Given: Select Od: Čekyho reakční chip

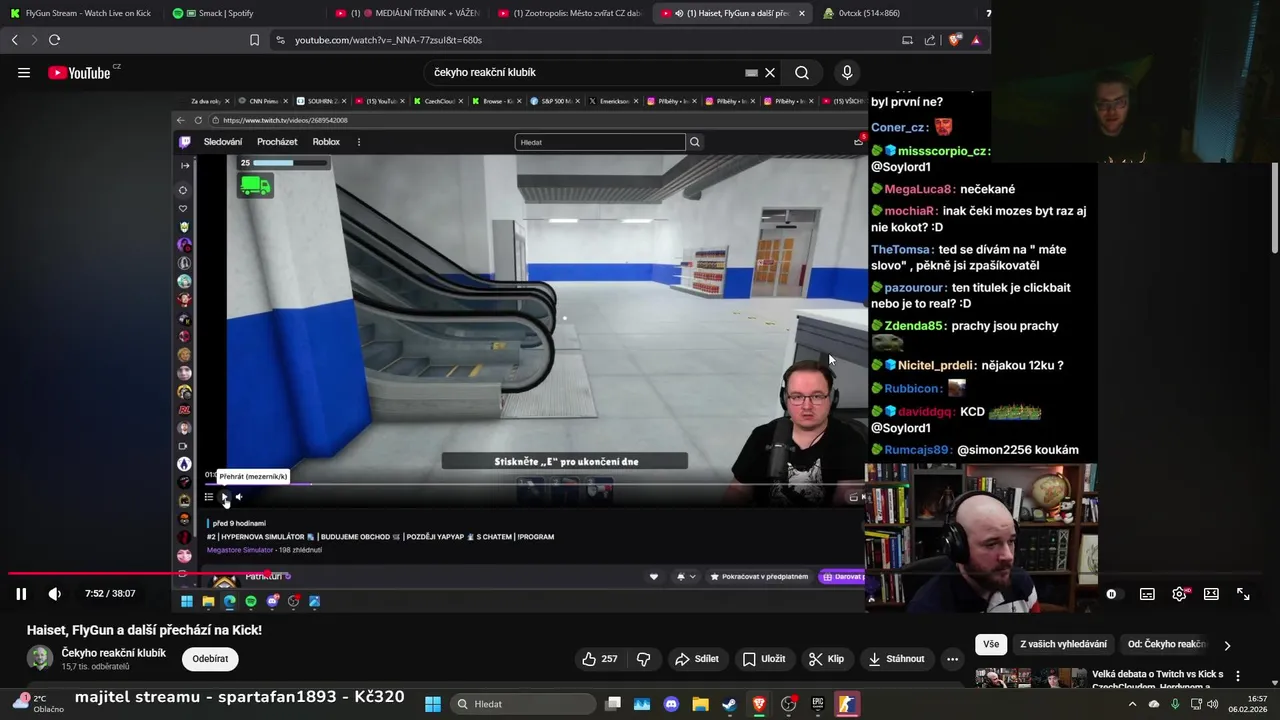Looking at the screenshot, I should [x=1167, y=645].
